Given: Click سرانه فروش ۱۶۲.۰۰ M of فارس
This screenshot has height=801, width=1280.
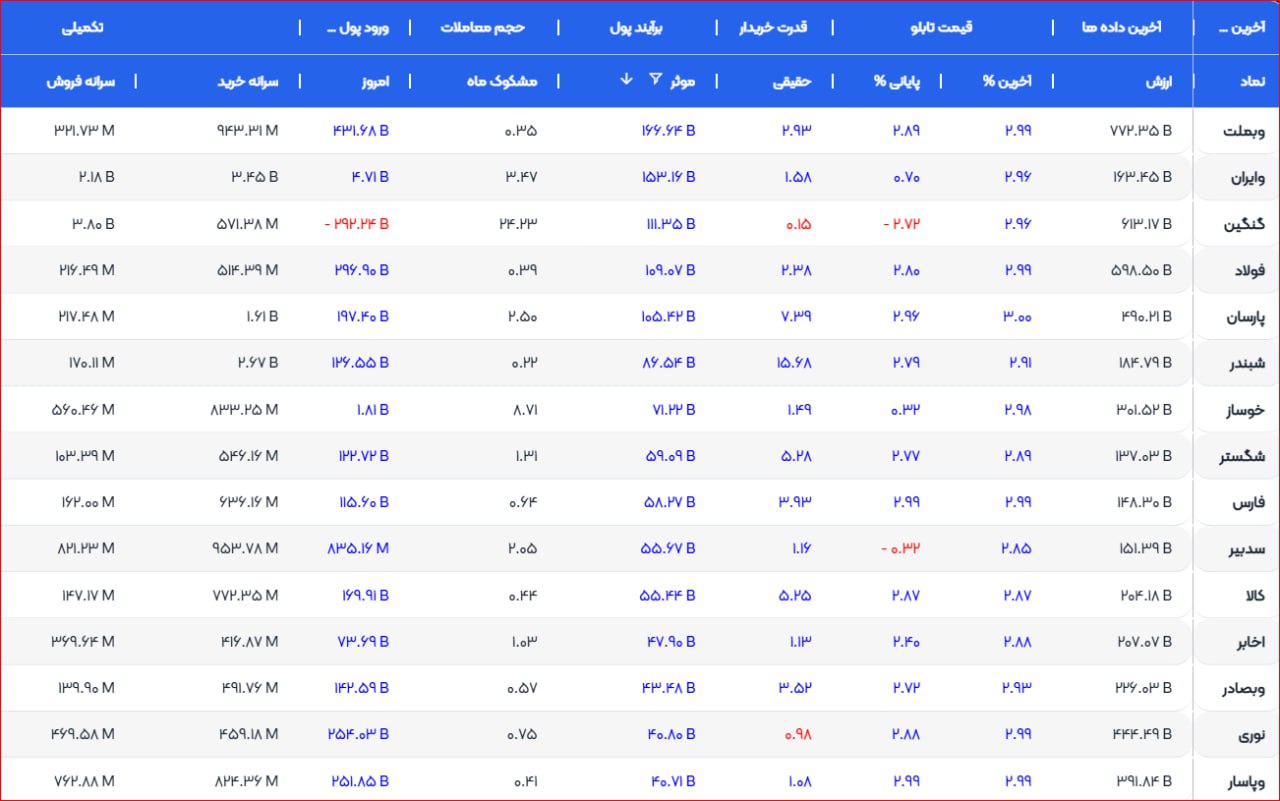Looking at the screenshot, I should pyautogui.click(x=86, y=502).
